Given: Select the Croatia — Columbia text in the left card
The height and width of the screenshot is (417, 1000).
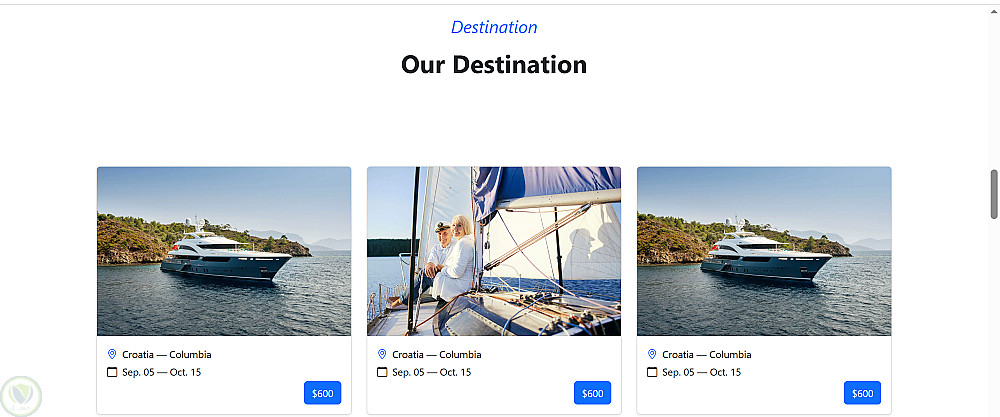Looking at the screenshot, I should [167, 354].
